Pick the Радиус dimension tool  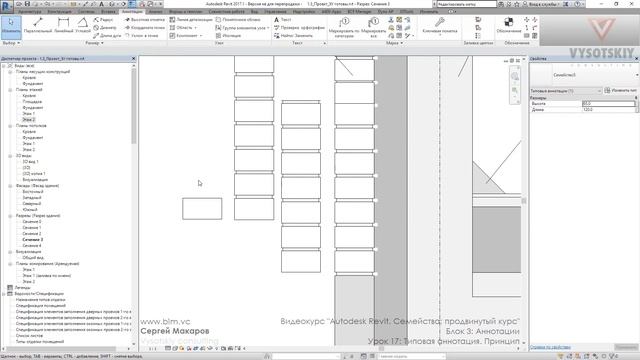[103, 20]
